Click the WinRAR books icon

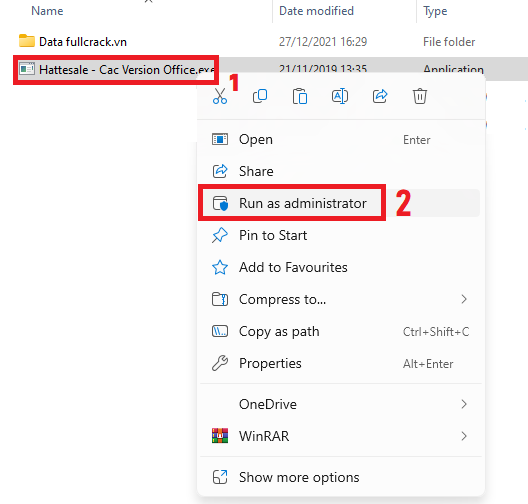pos(220,436)
